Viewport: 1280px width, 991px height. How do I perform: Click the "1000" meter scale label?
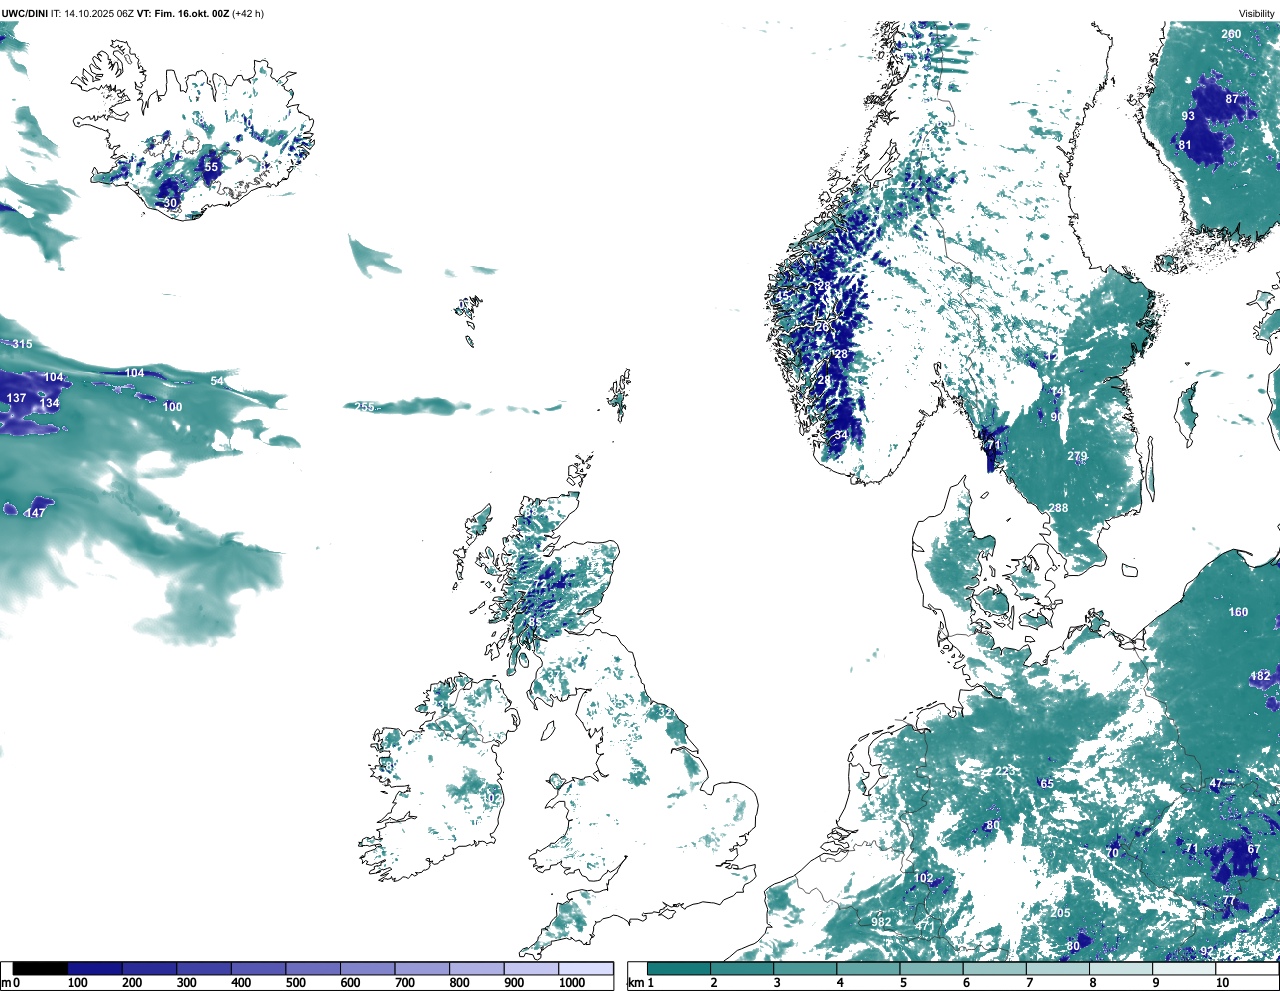click(x=572, y=983)
